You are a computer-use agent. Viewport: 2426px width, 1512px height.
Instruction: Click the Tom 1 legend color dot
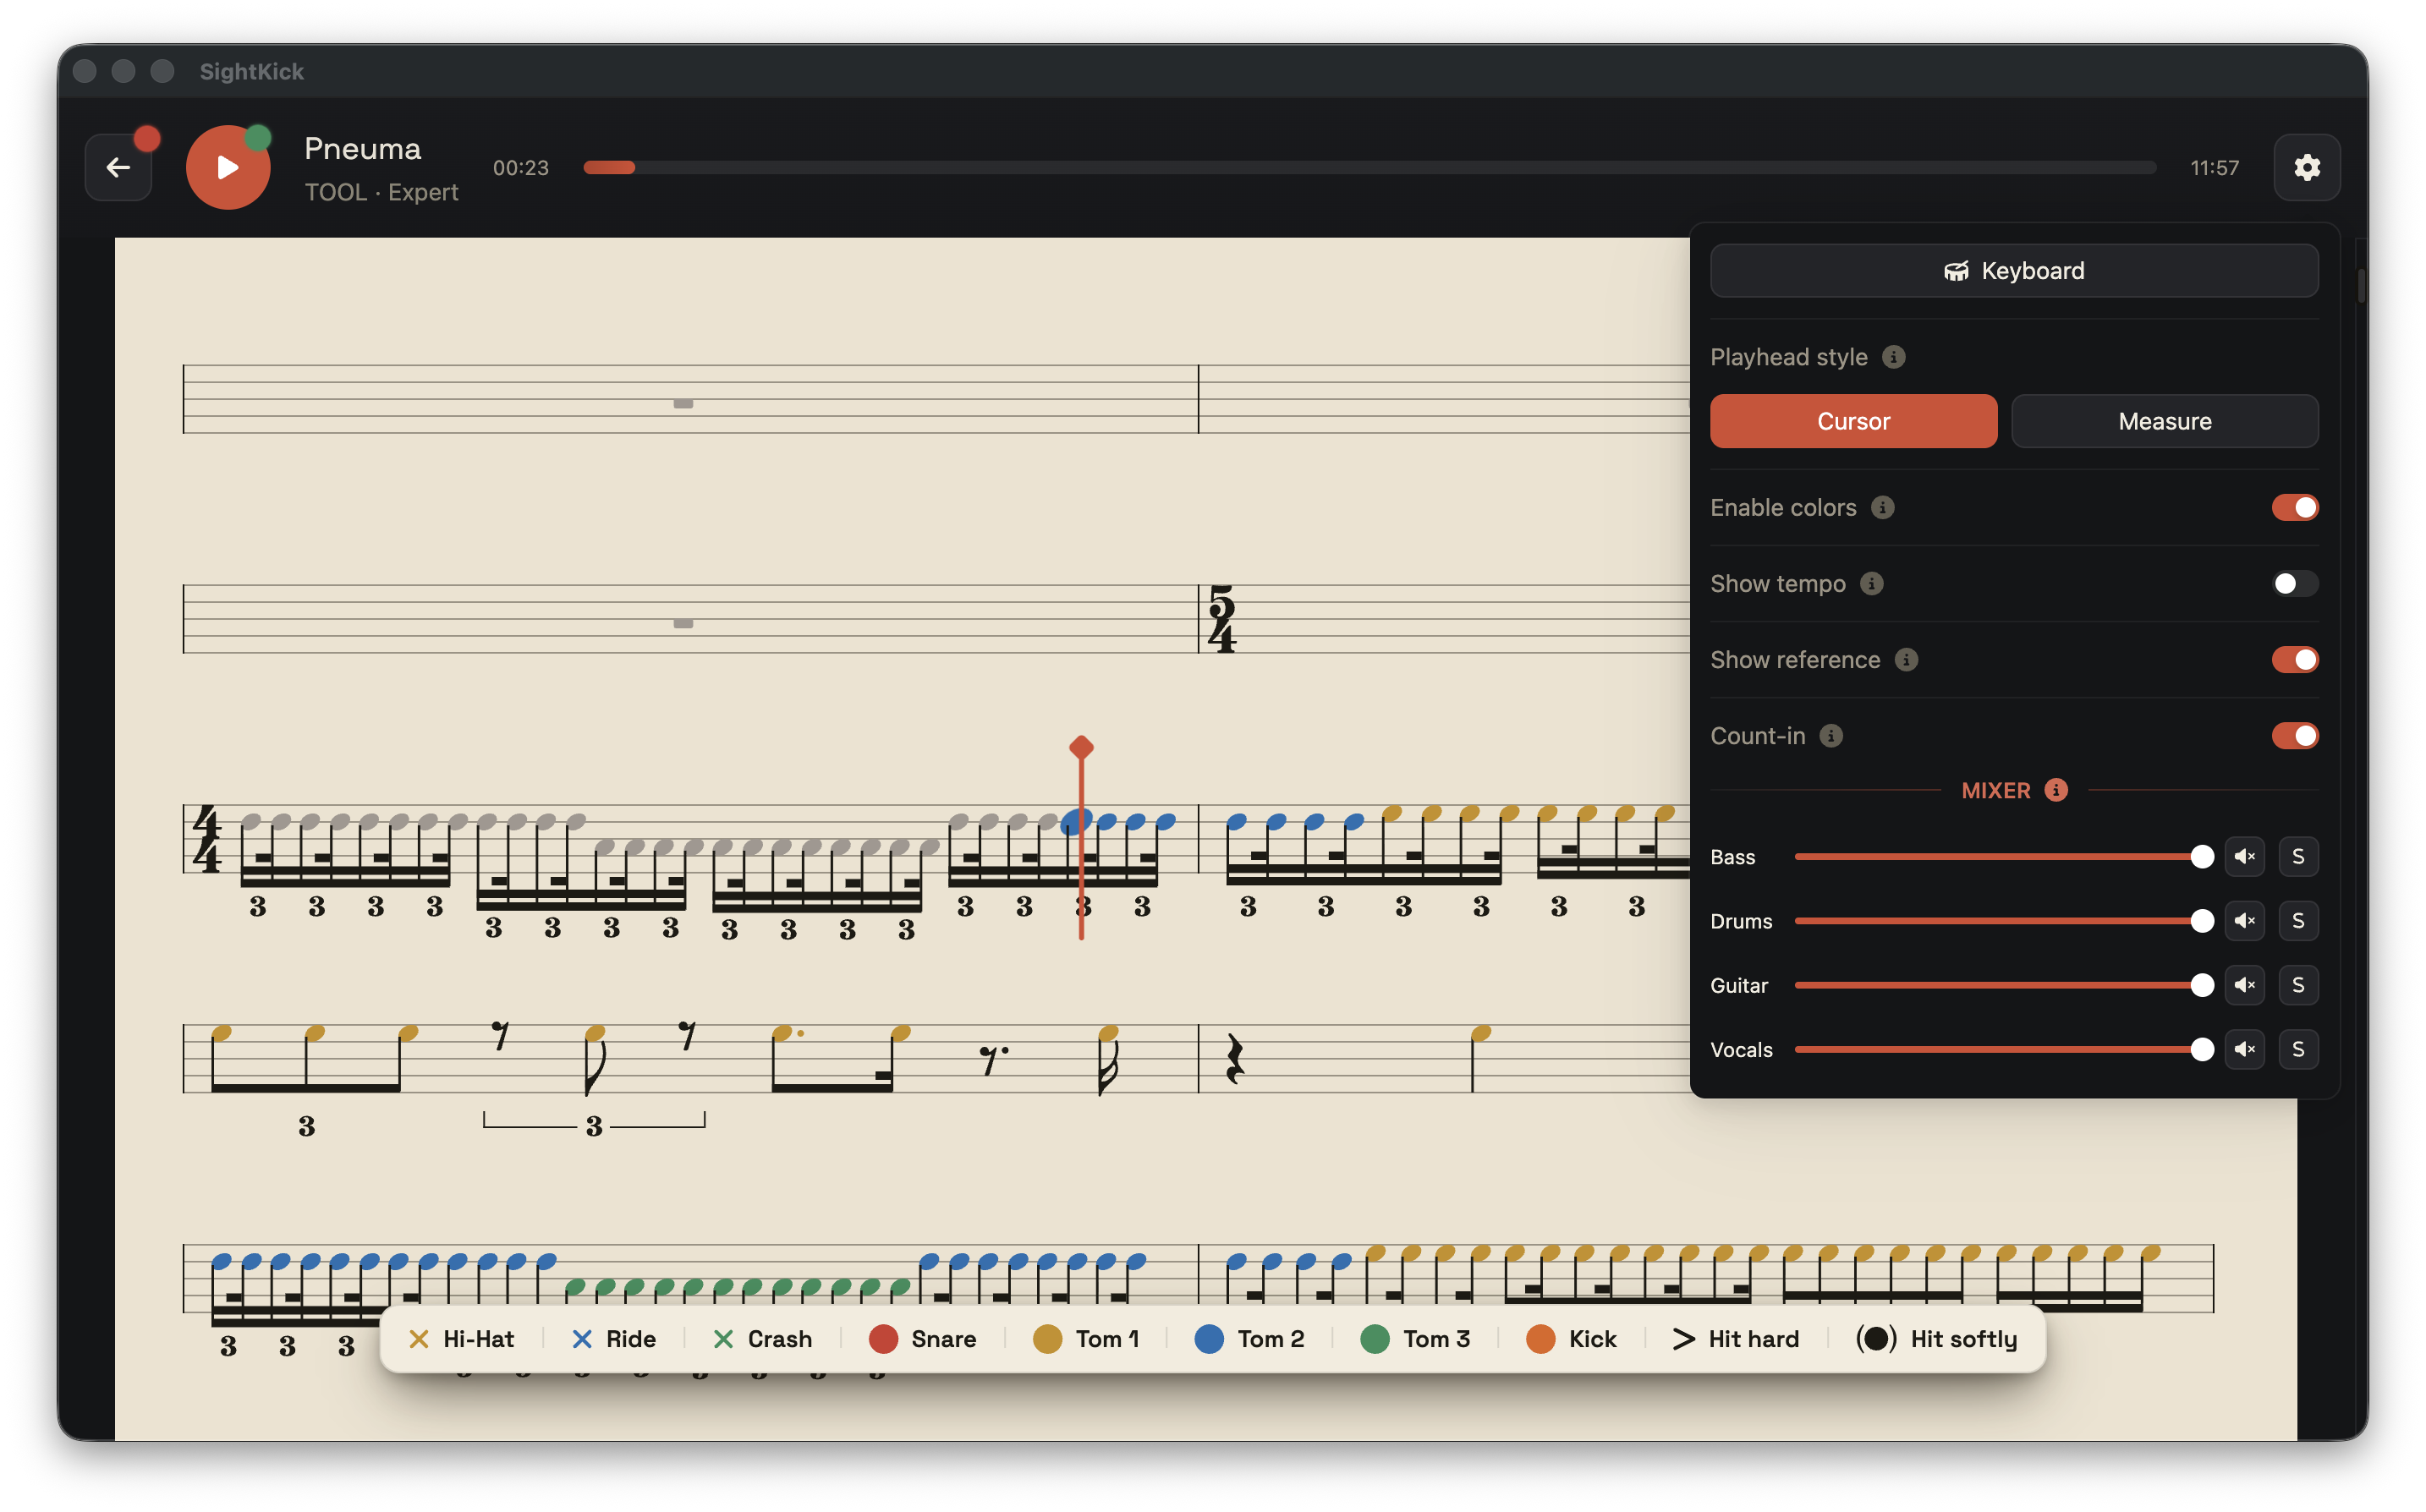tap(1047, 1339)
